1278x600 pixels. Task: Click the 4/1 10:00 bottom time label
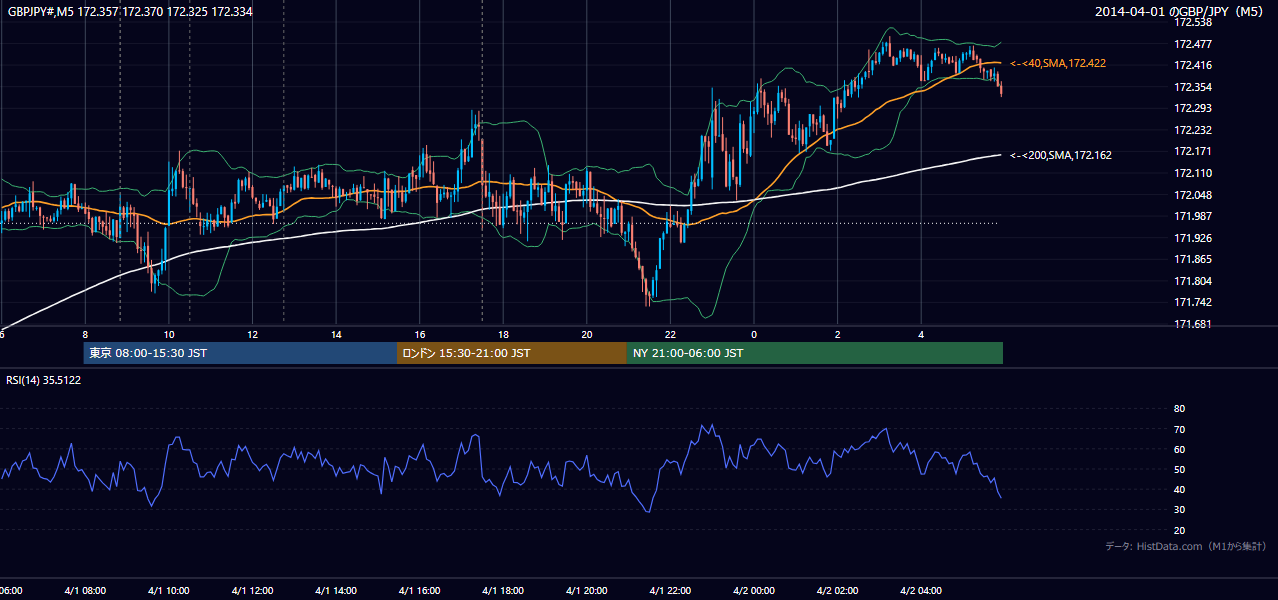[168, 591]
